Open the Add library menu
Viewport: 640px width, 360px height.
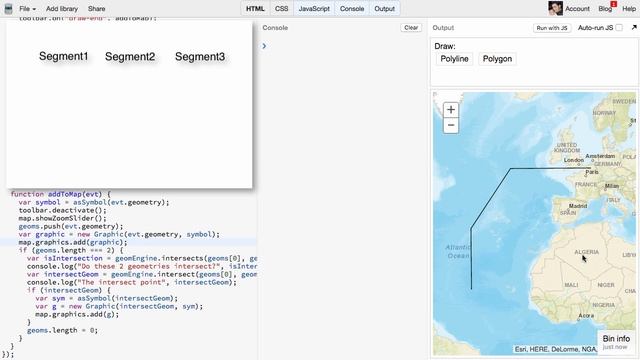click(x=62, y=9)
